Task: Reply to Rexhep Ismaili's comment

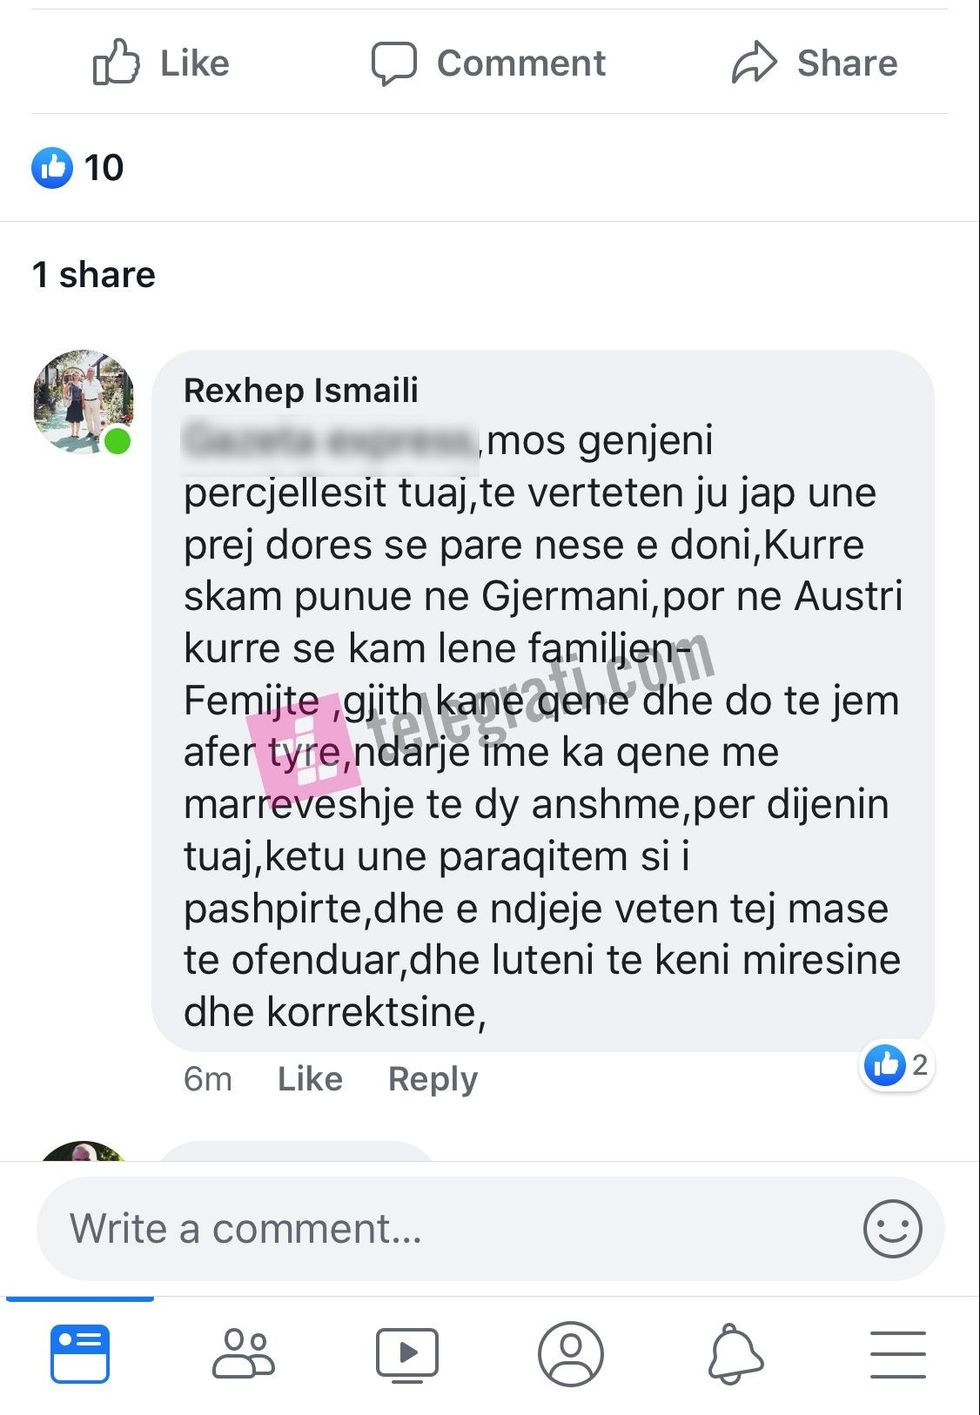Action: (431, 1079)
